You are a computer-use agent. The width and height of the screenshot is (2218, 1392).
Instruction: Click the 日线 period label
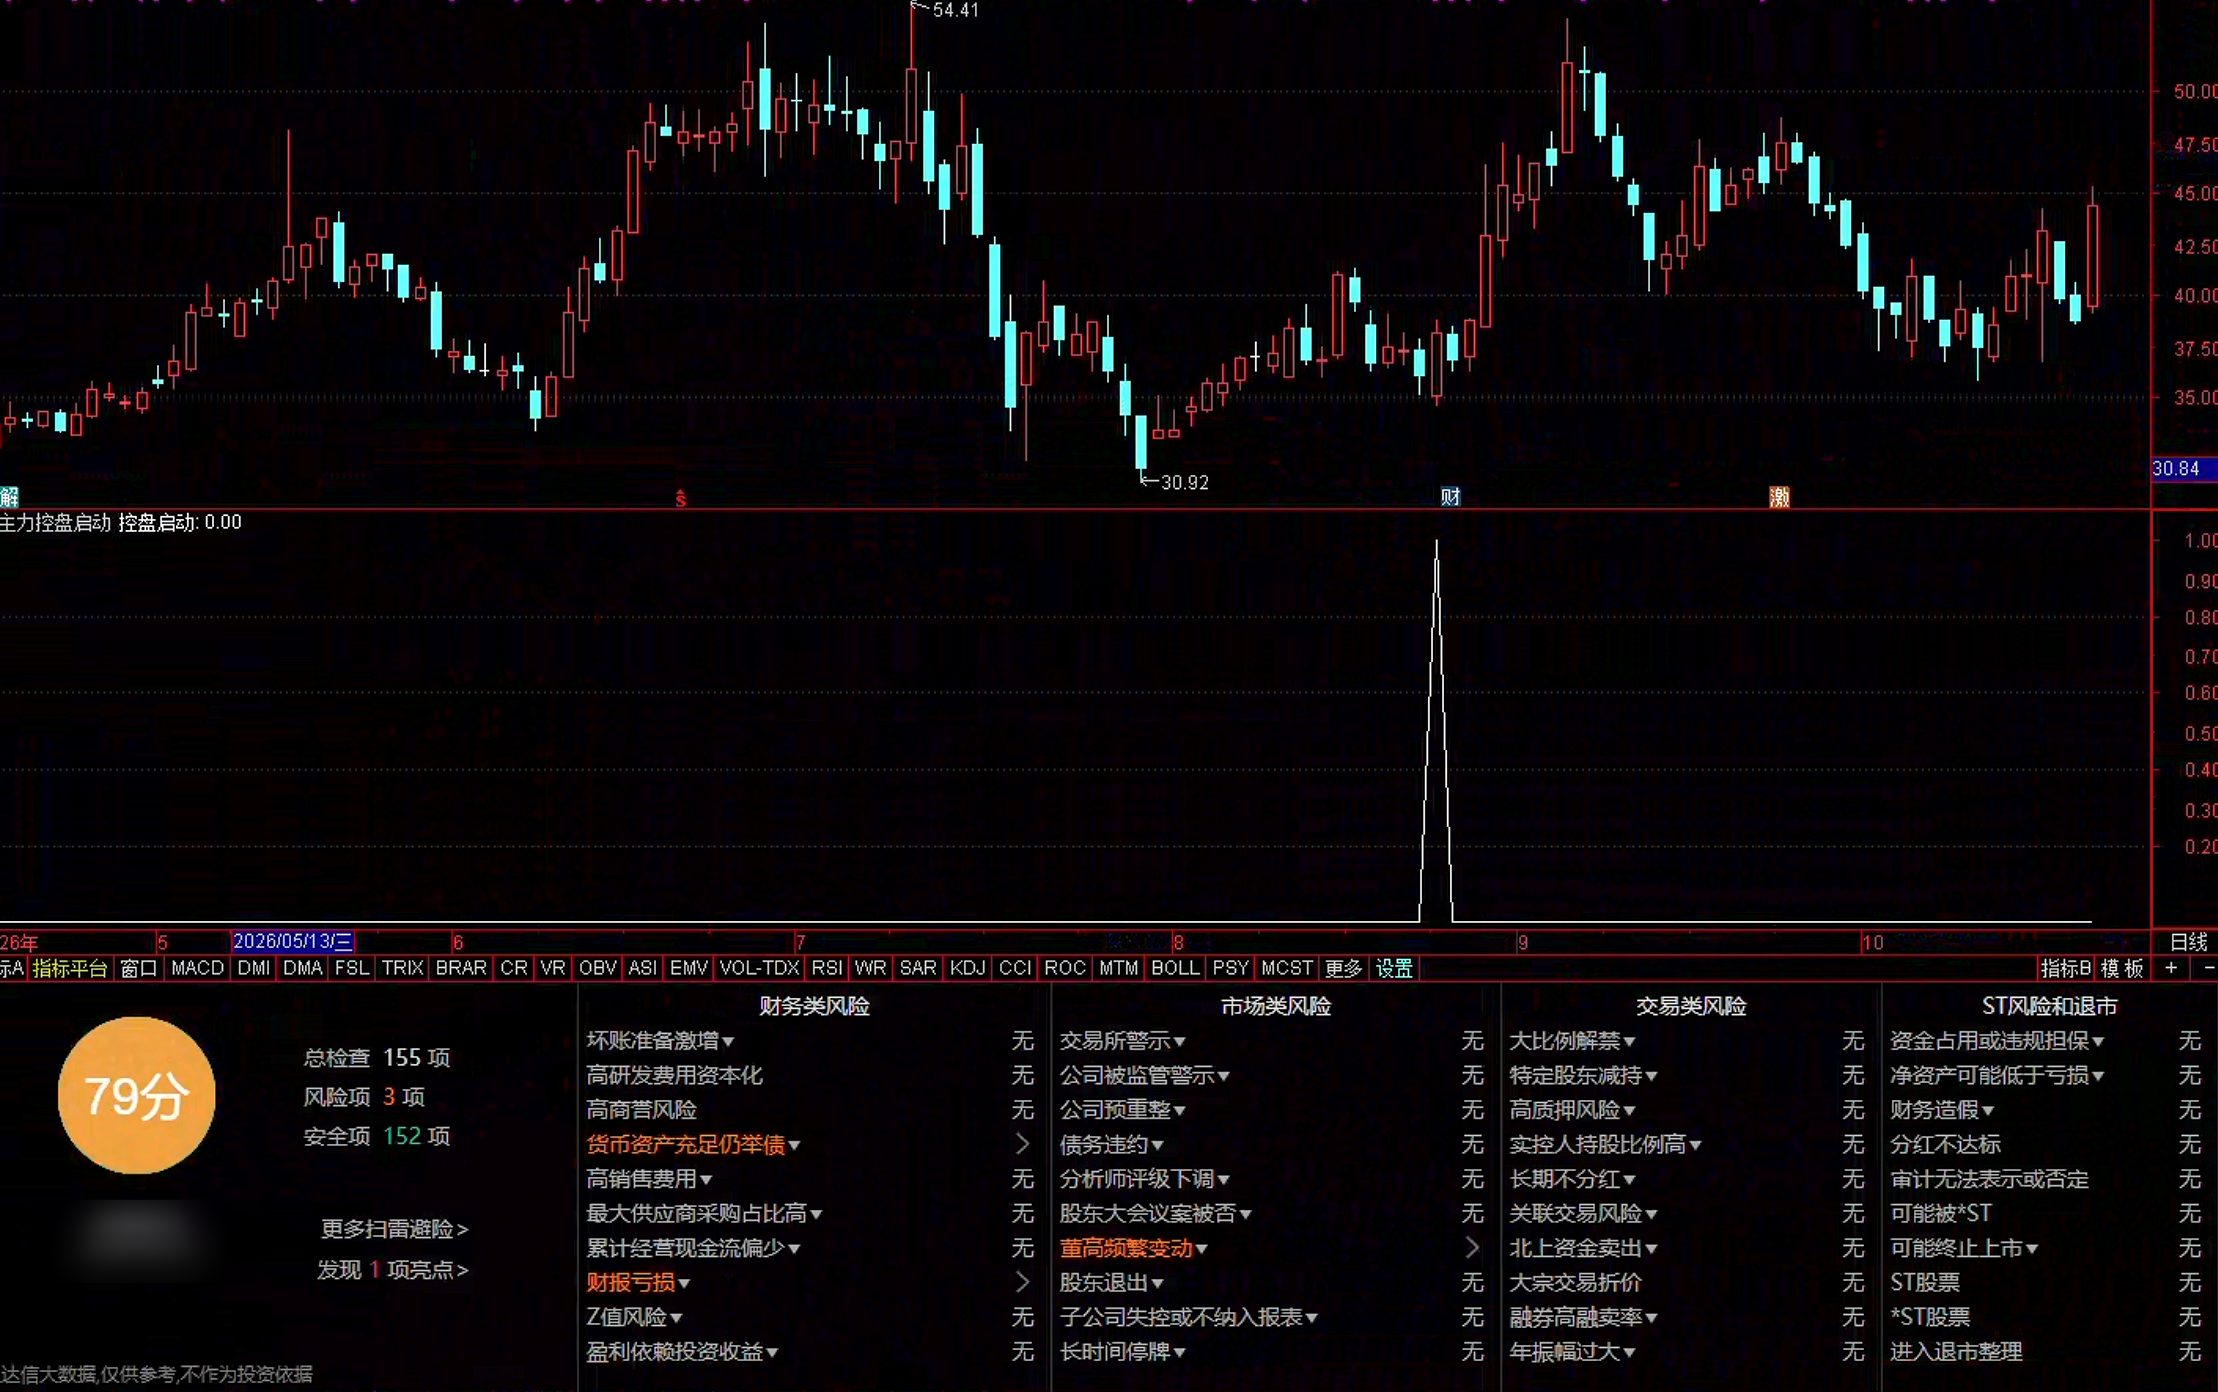click(x=2188, y=942)
